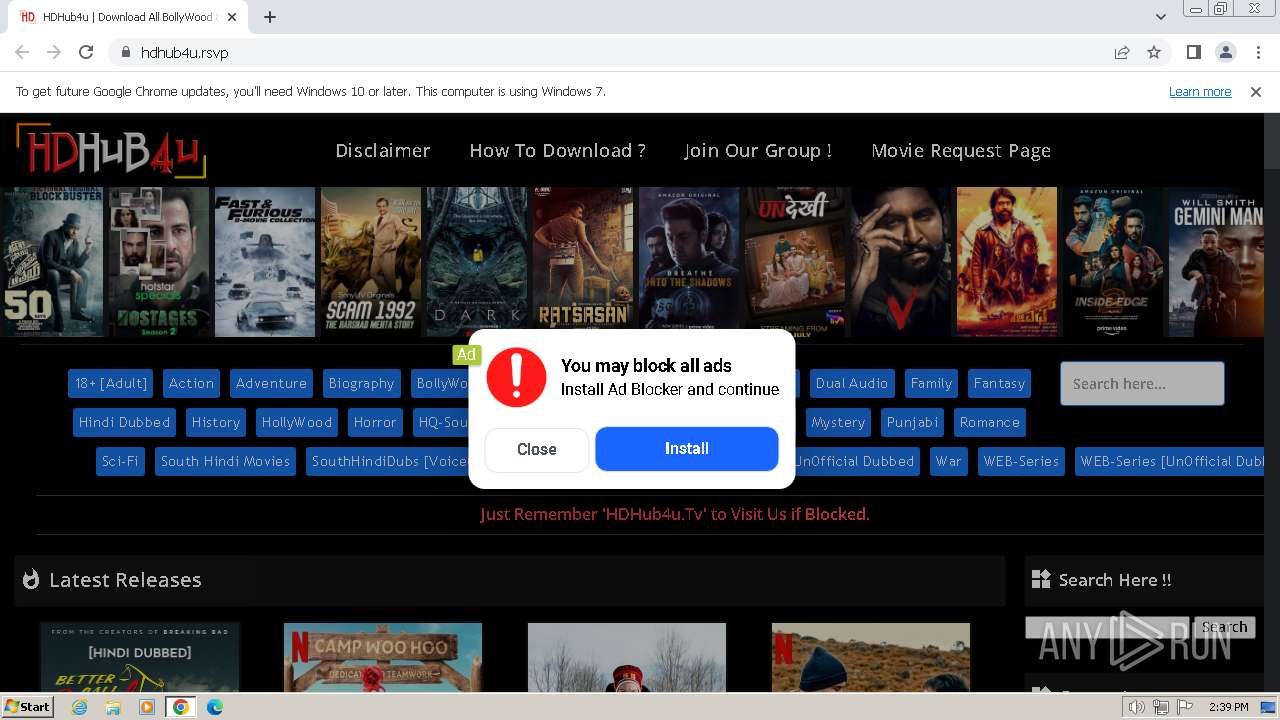Select the Mystery category tag
This screenshot has height=720, width=1280.
[x=838, y=422]
